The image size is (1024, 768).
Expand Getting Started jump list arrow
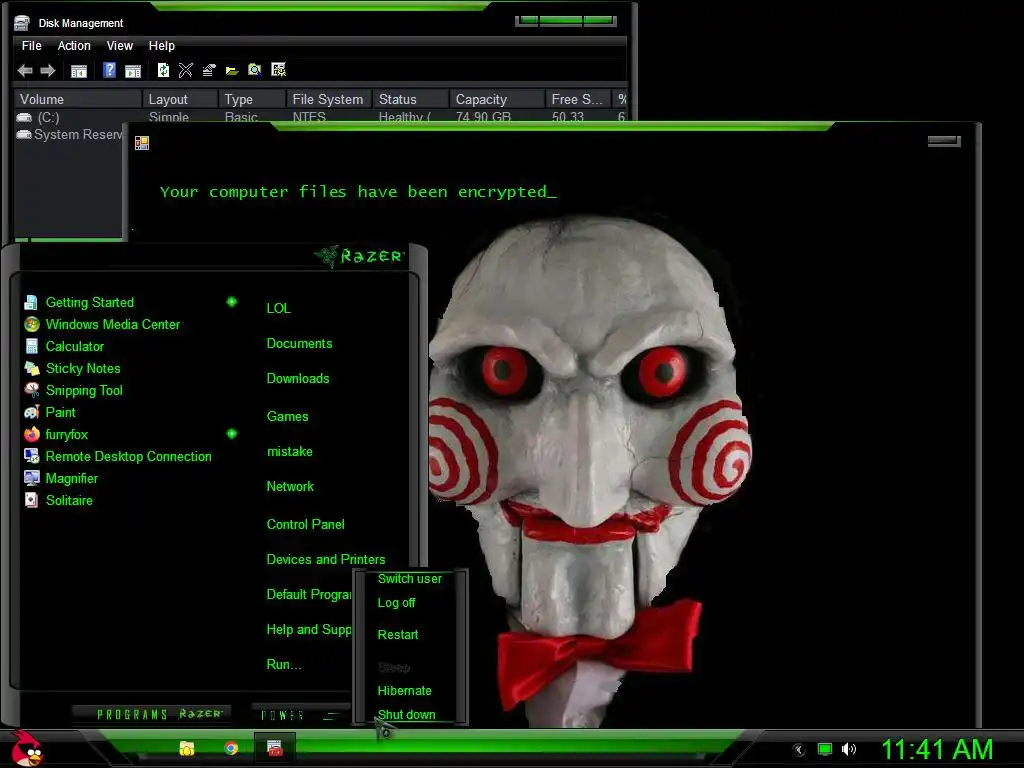coord(232,302)
